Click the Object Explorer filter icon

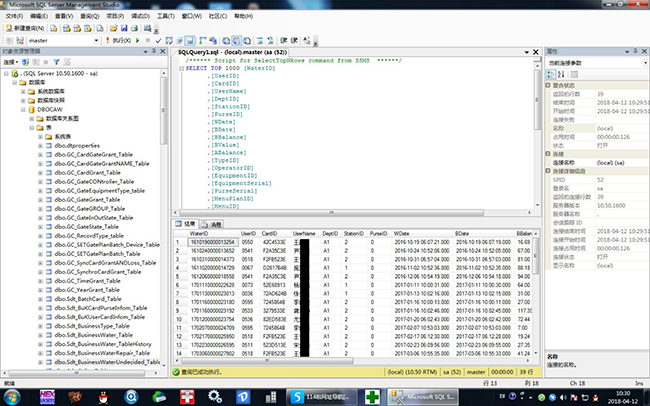[x=56, y=62]
